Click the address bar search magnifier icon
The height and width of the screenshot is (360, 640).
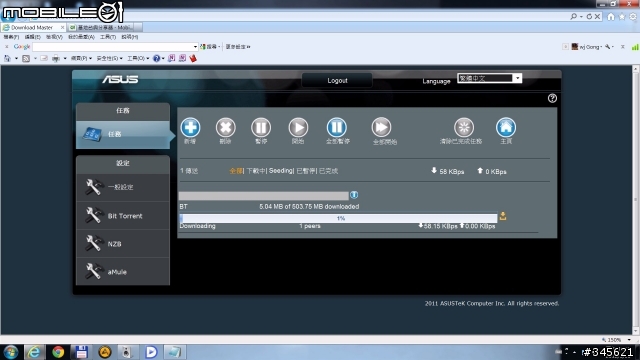click(x=574, y=16)
